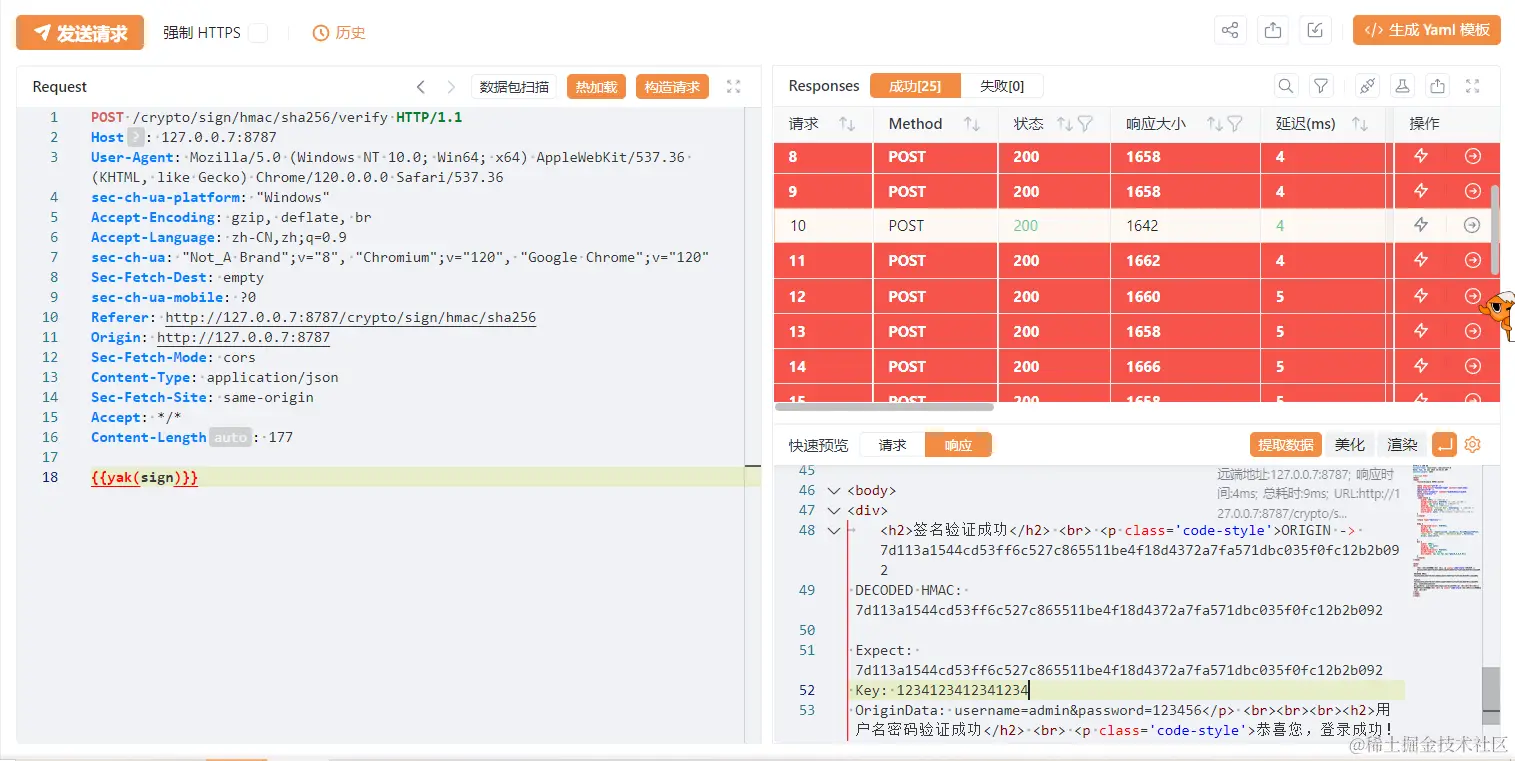Click the share icon in top toolbar
1515x761 pixels.
point(1230,31)
